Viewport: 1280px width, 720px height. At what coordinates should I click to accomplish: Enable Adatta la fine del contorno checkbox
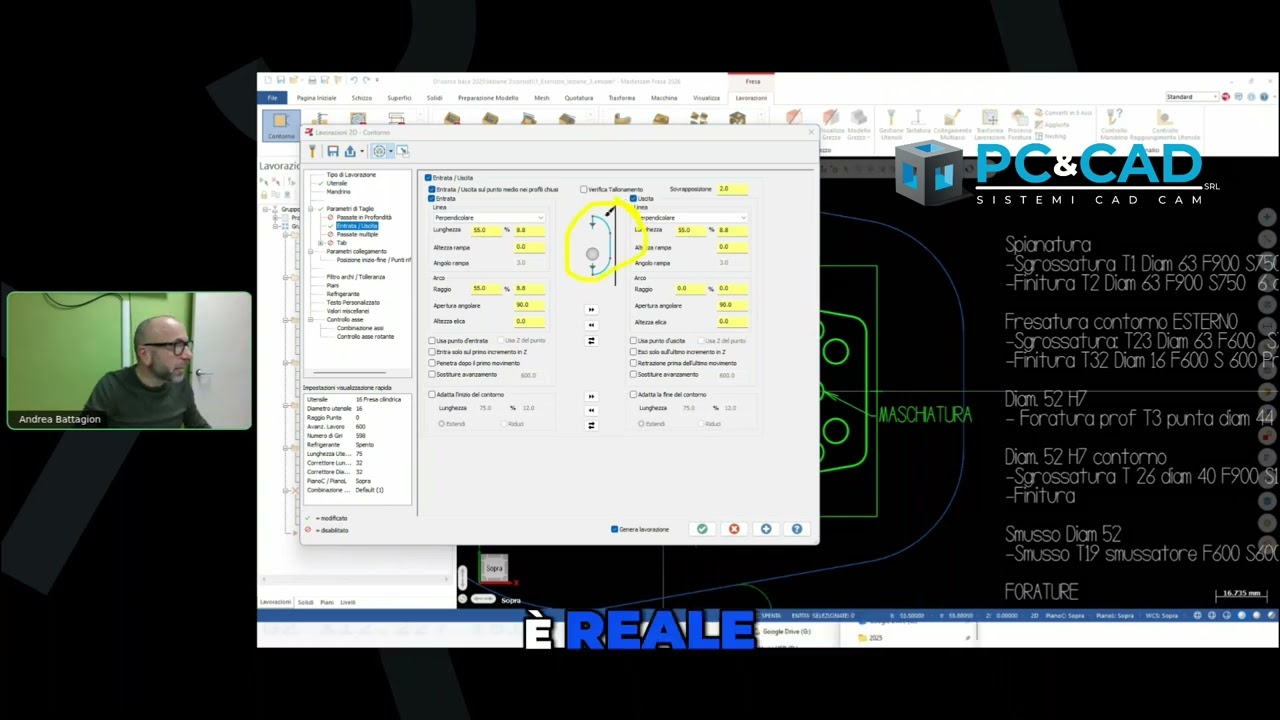pyautogui.click(x=633, y=395)
